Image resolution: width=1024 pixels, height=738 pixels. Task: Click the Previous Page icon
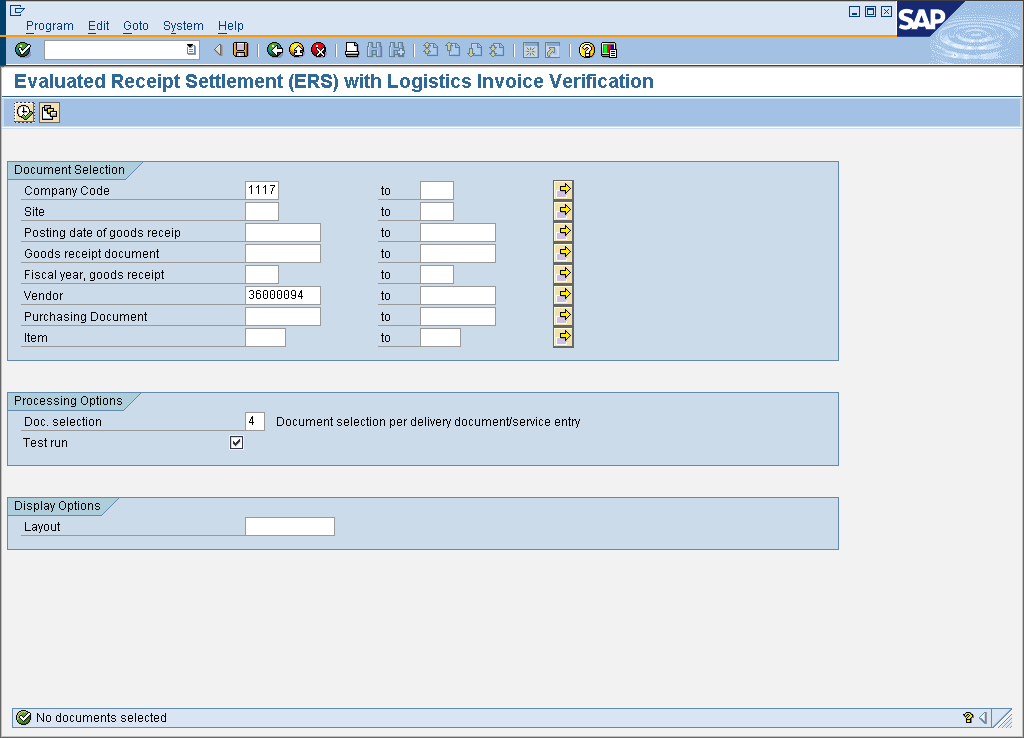(453, 50)
